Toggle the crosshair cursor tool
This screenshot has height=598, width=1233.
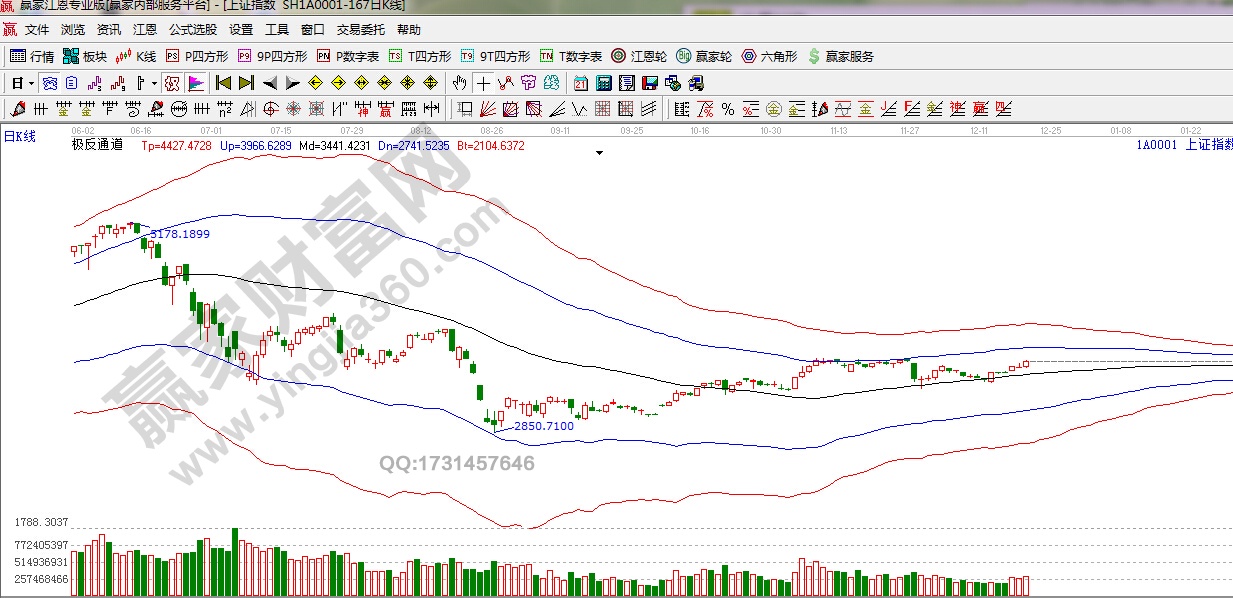click(x=484, y=82)
